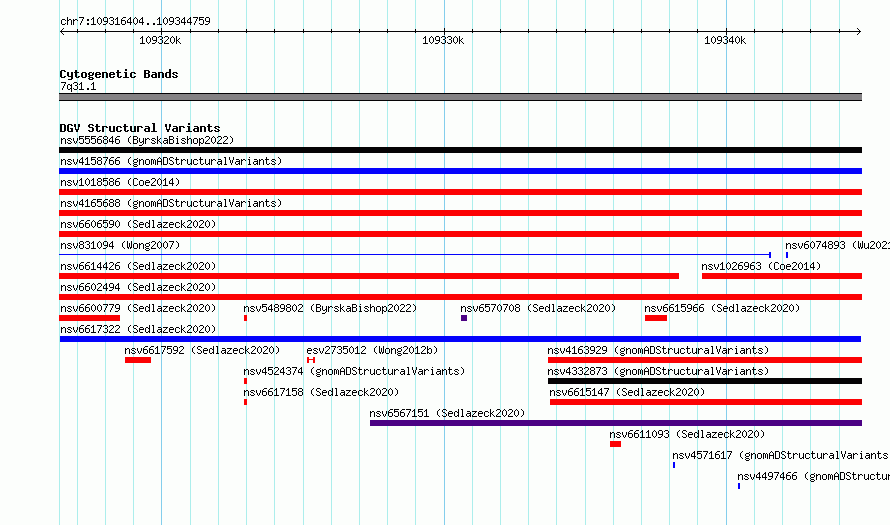Open variant nsv6615966 (Sedlazeck2020) label
Screen dimensions: 890x525
pyautogui.click(x=722, y=308)
